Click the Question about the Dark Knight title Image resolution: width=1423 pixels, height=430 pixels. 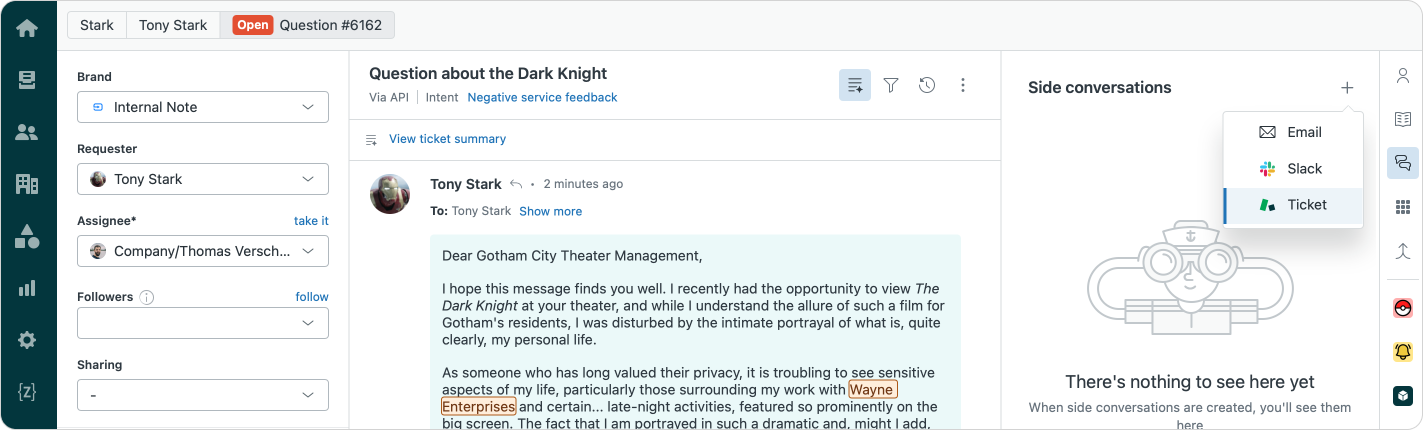(488, 73)
